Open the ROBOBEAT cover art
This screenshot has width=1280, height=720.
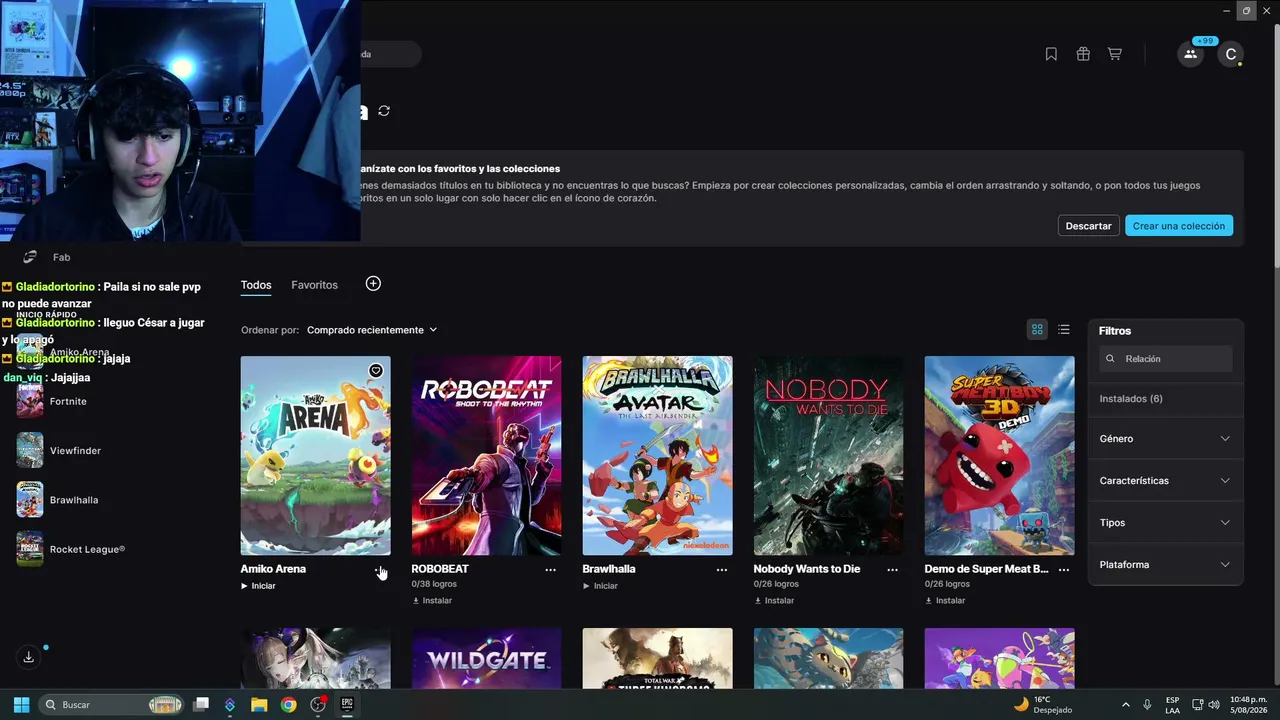487,456
